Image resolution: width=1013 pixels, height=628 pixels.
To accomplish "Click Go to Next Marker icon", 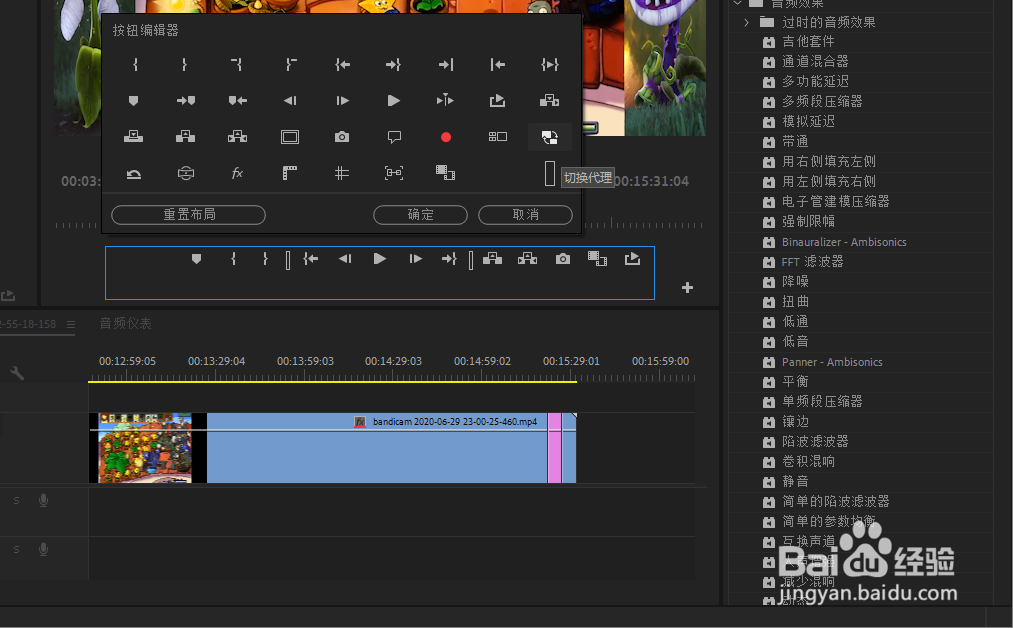I will (186, 101).
